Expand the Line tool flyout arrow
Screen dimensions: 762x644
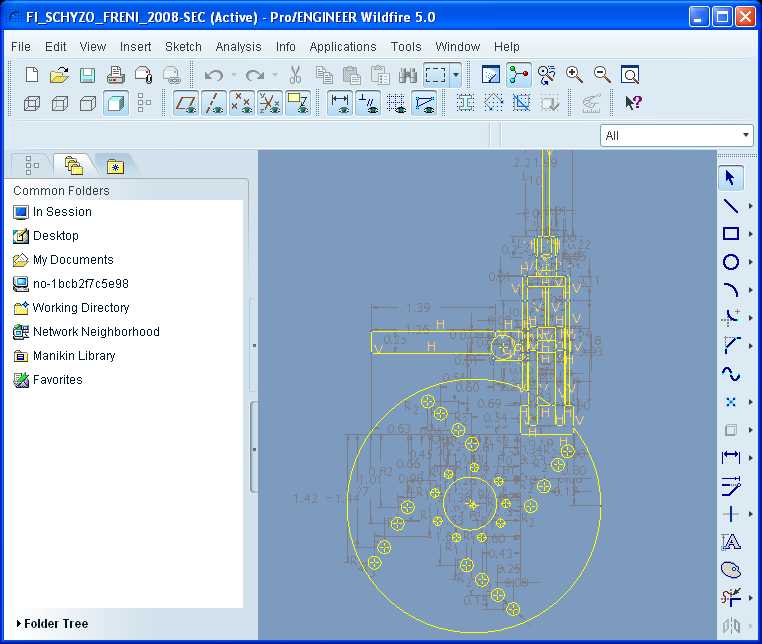[x=751, y=206]
